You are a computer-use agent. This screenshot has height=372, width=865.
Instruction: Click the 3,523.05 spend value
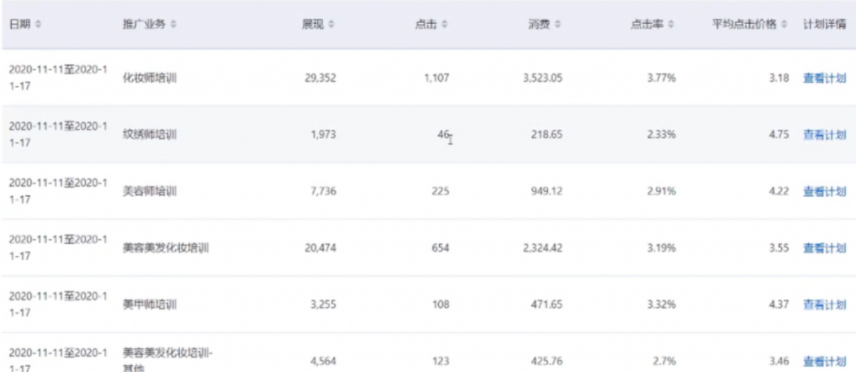tap(543, 78)
